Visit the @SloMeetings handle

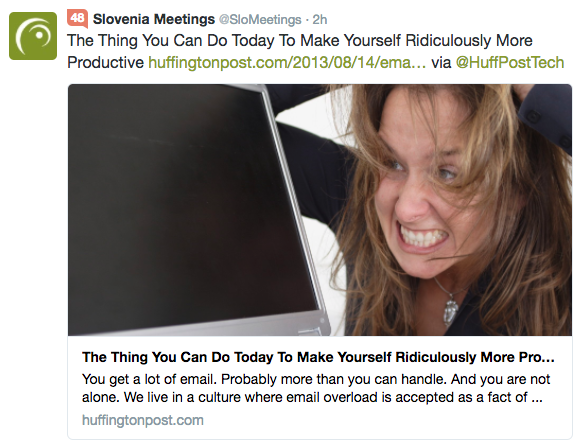pos(260,20)
